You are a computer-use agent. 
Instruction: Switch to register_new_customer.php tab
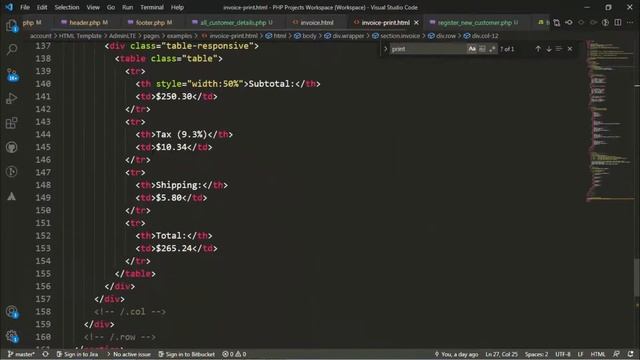click(475, 23)
